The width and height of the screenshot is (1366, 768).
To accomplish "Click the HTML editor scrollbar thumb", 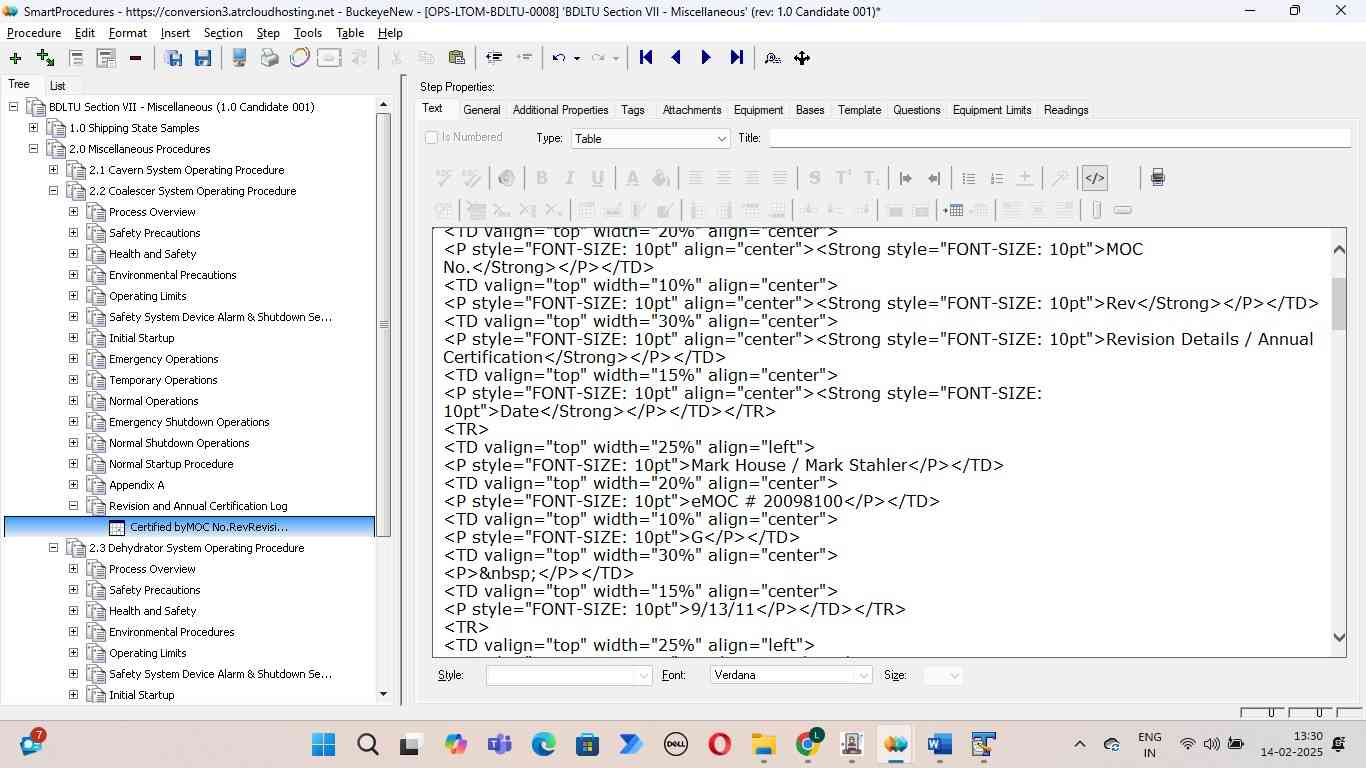I will click(1339, 302).
